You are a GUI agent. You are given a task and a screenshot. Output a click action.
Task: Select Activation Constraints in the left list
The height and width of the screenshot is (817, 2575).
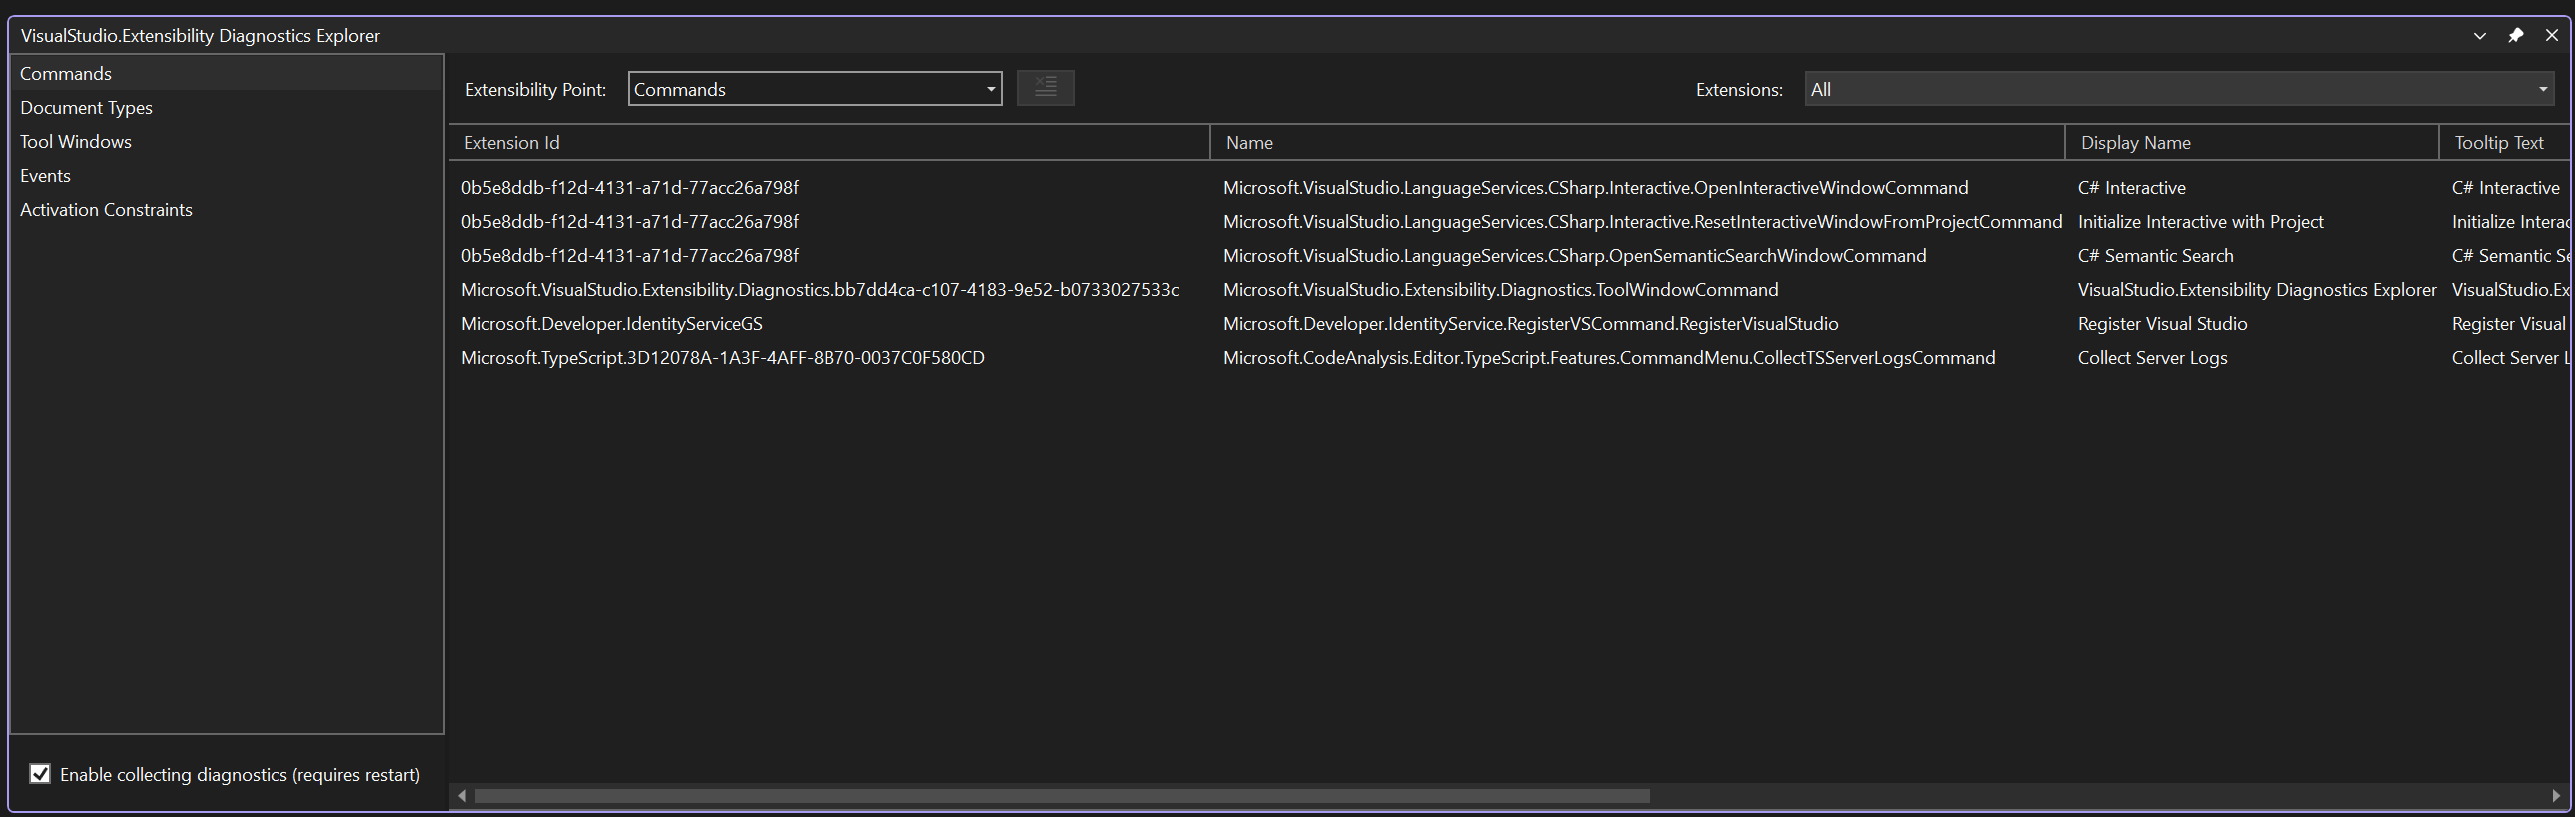pos(226,209)
